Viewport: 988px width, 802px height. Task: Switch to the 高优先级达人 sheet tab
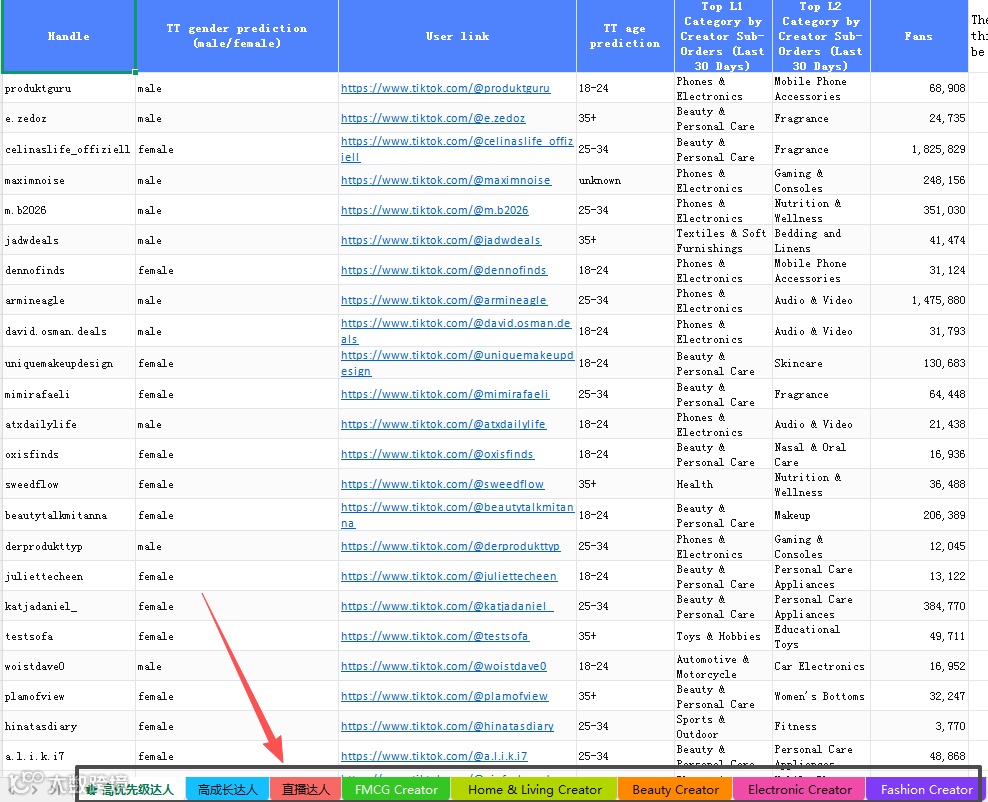[x=131, y=789]
